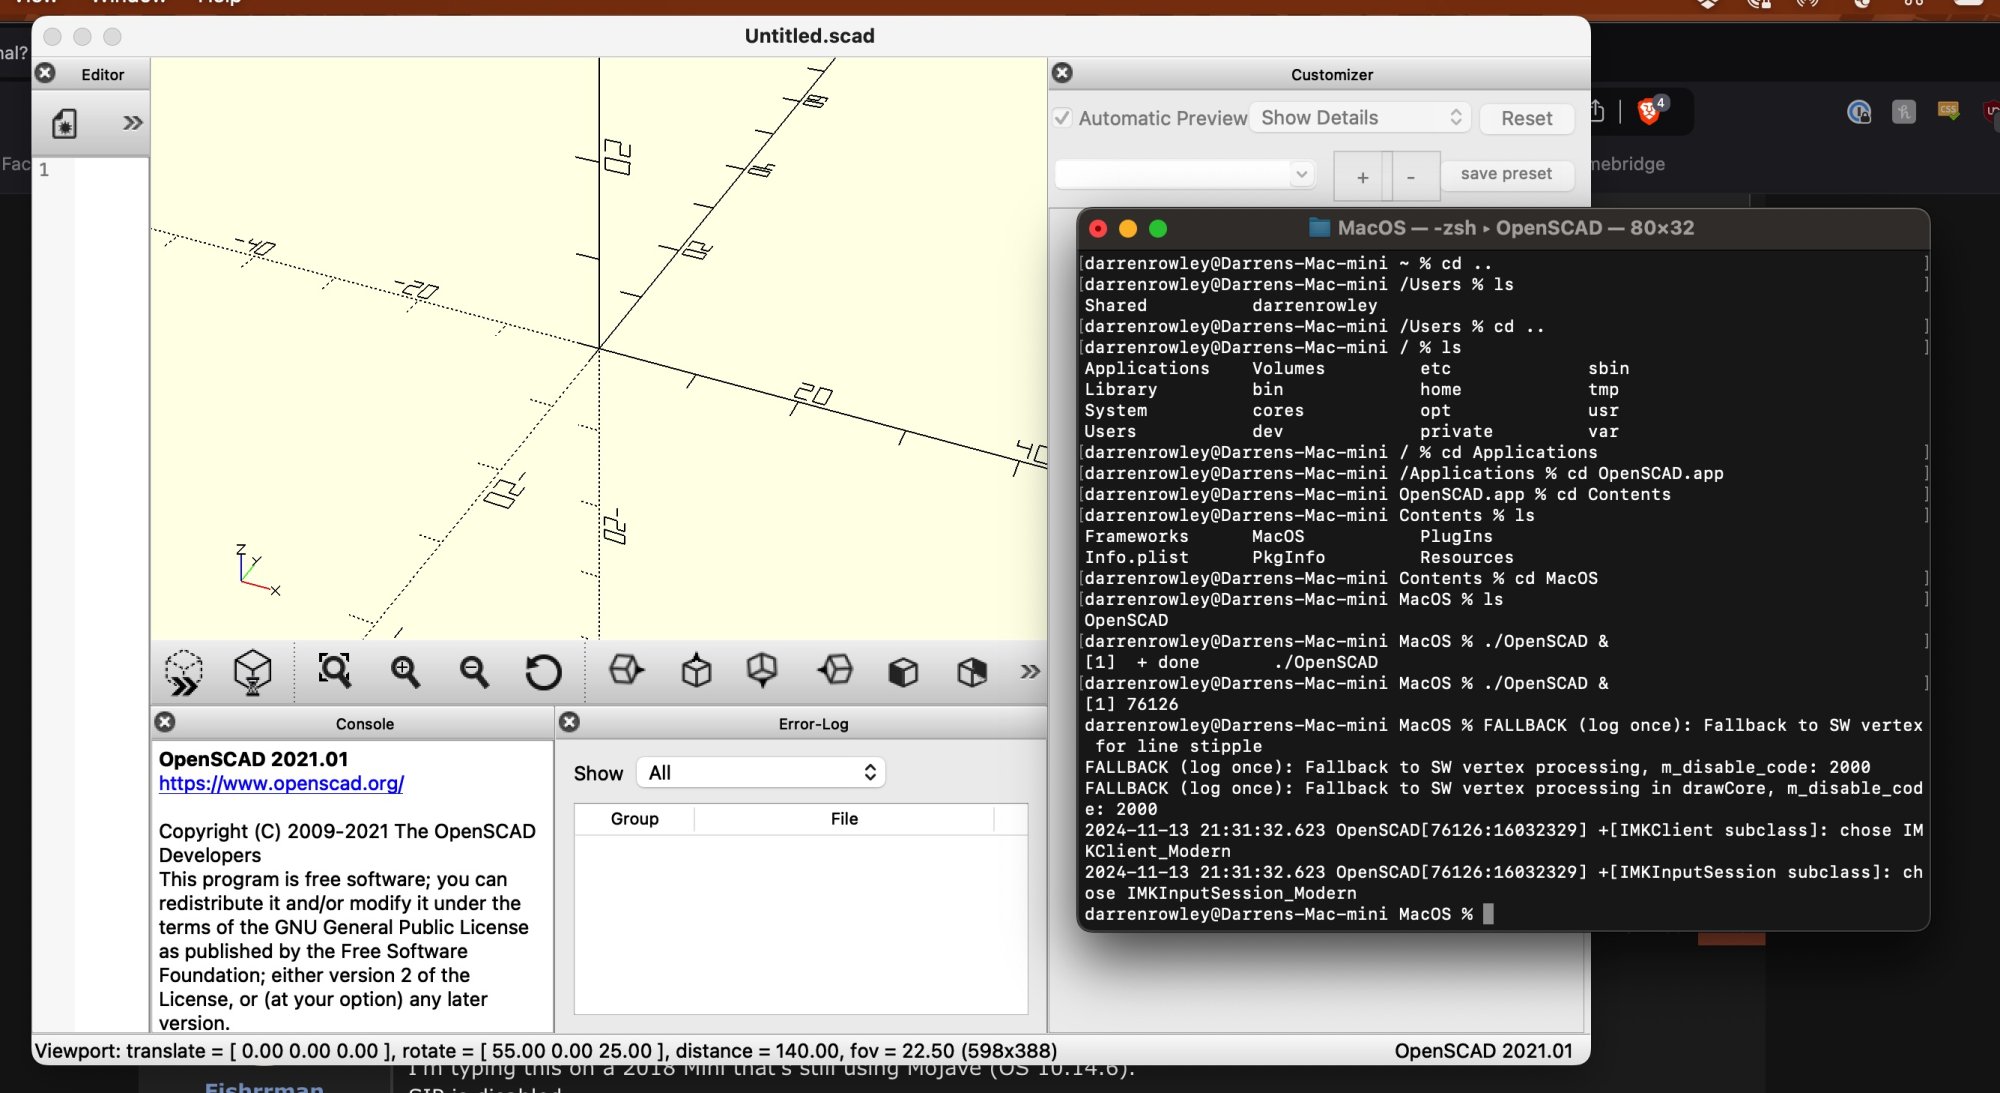
Task: Click the 3D viewport axes origin
Action: click(x=599, y=348)
